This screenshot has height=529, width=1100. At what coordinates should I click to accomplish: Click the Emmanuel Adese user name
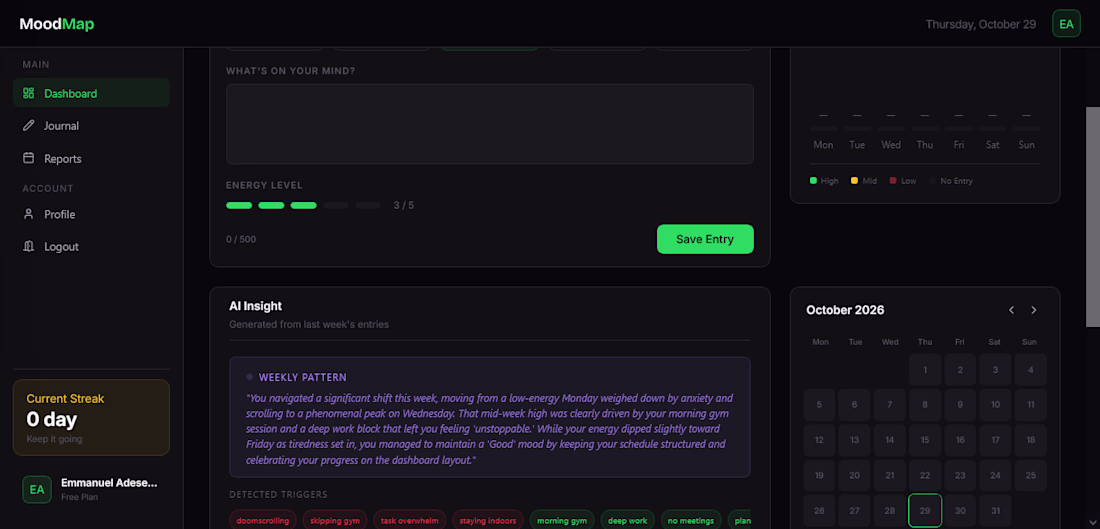pos(109,483)
